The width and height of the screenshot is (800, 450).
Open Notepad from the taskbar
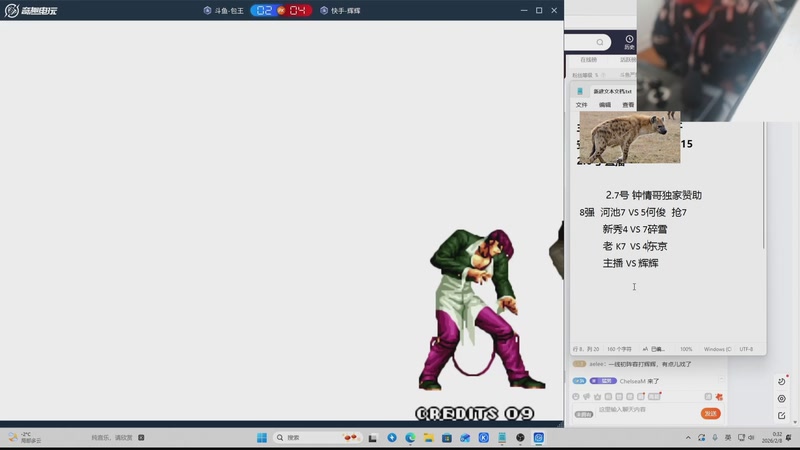pyautogui.click(x=502, y=438)
